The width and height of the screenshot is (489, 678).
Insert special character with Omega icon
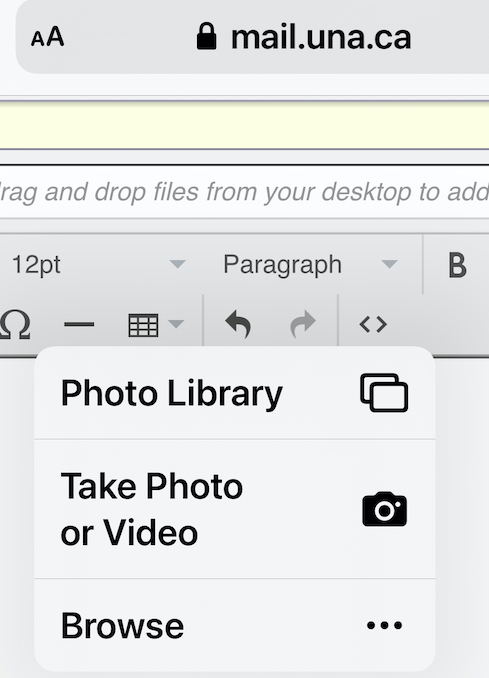(15, 324)
